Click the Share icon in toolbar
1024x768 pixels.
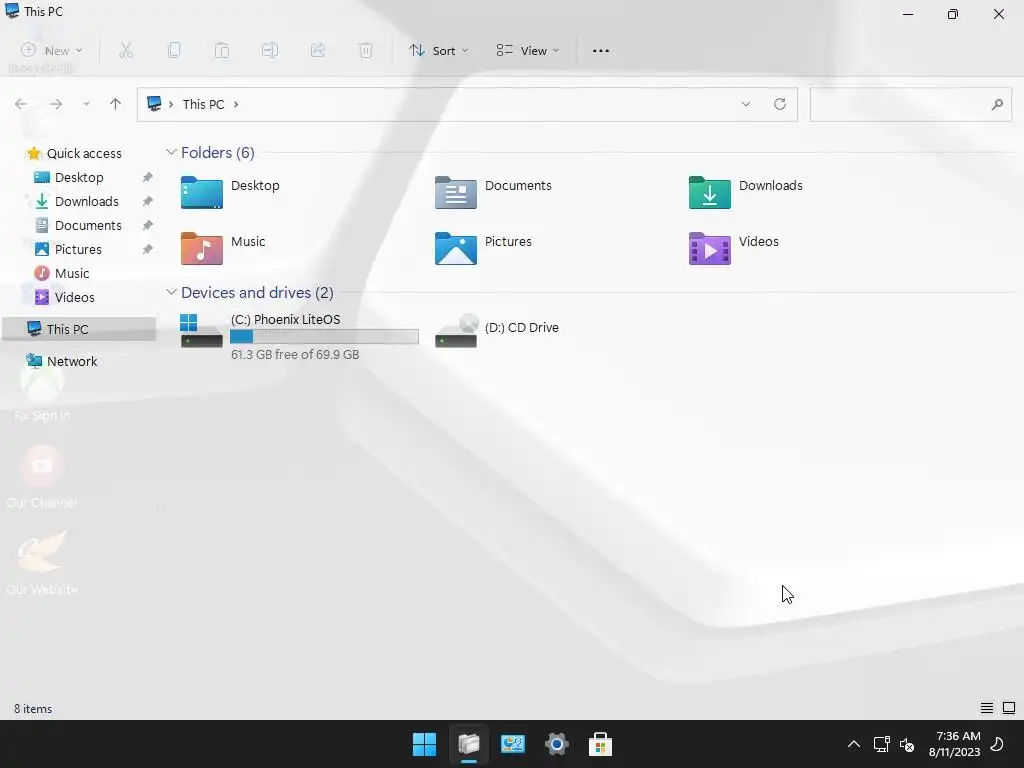tap(318, 50)
